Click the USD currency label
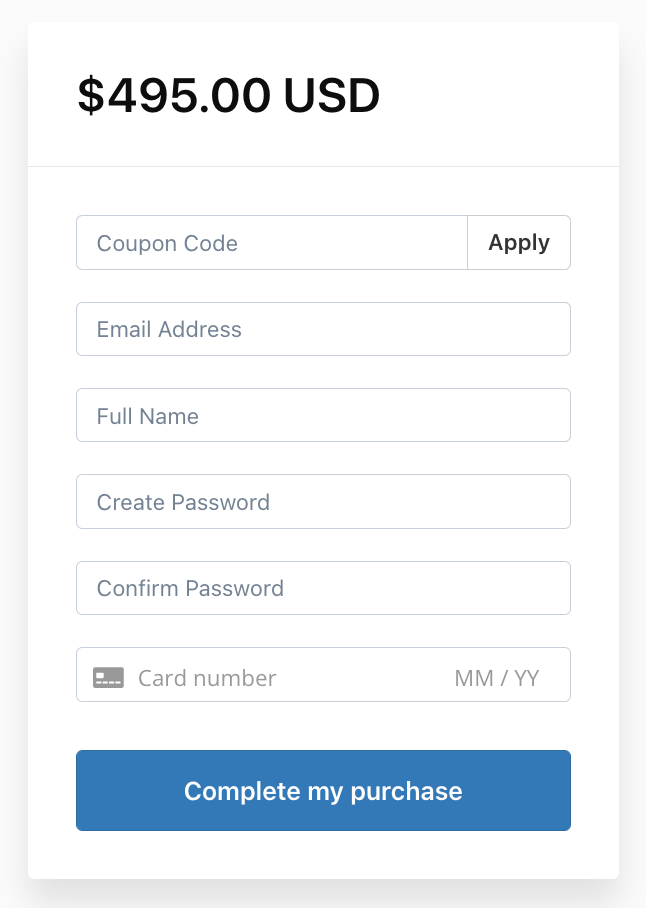This screenshot has width=646, height=908. (x=331, y=97)
